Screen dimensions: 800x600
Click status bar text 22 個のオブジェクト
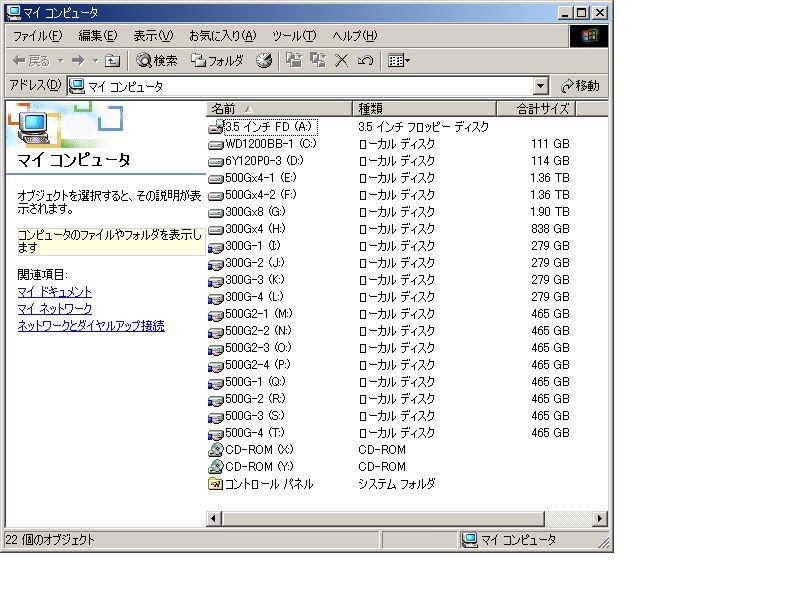(49, 540)
